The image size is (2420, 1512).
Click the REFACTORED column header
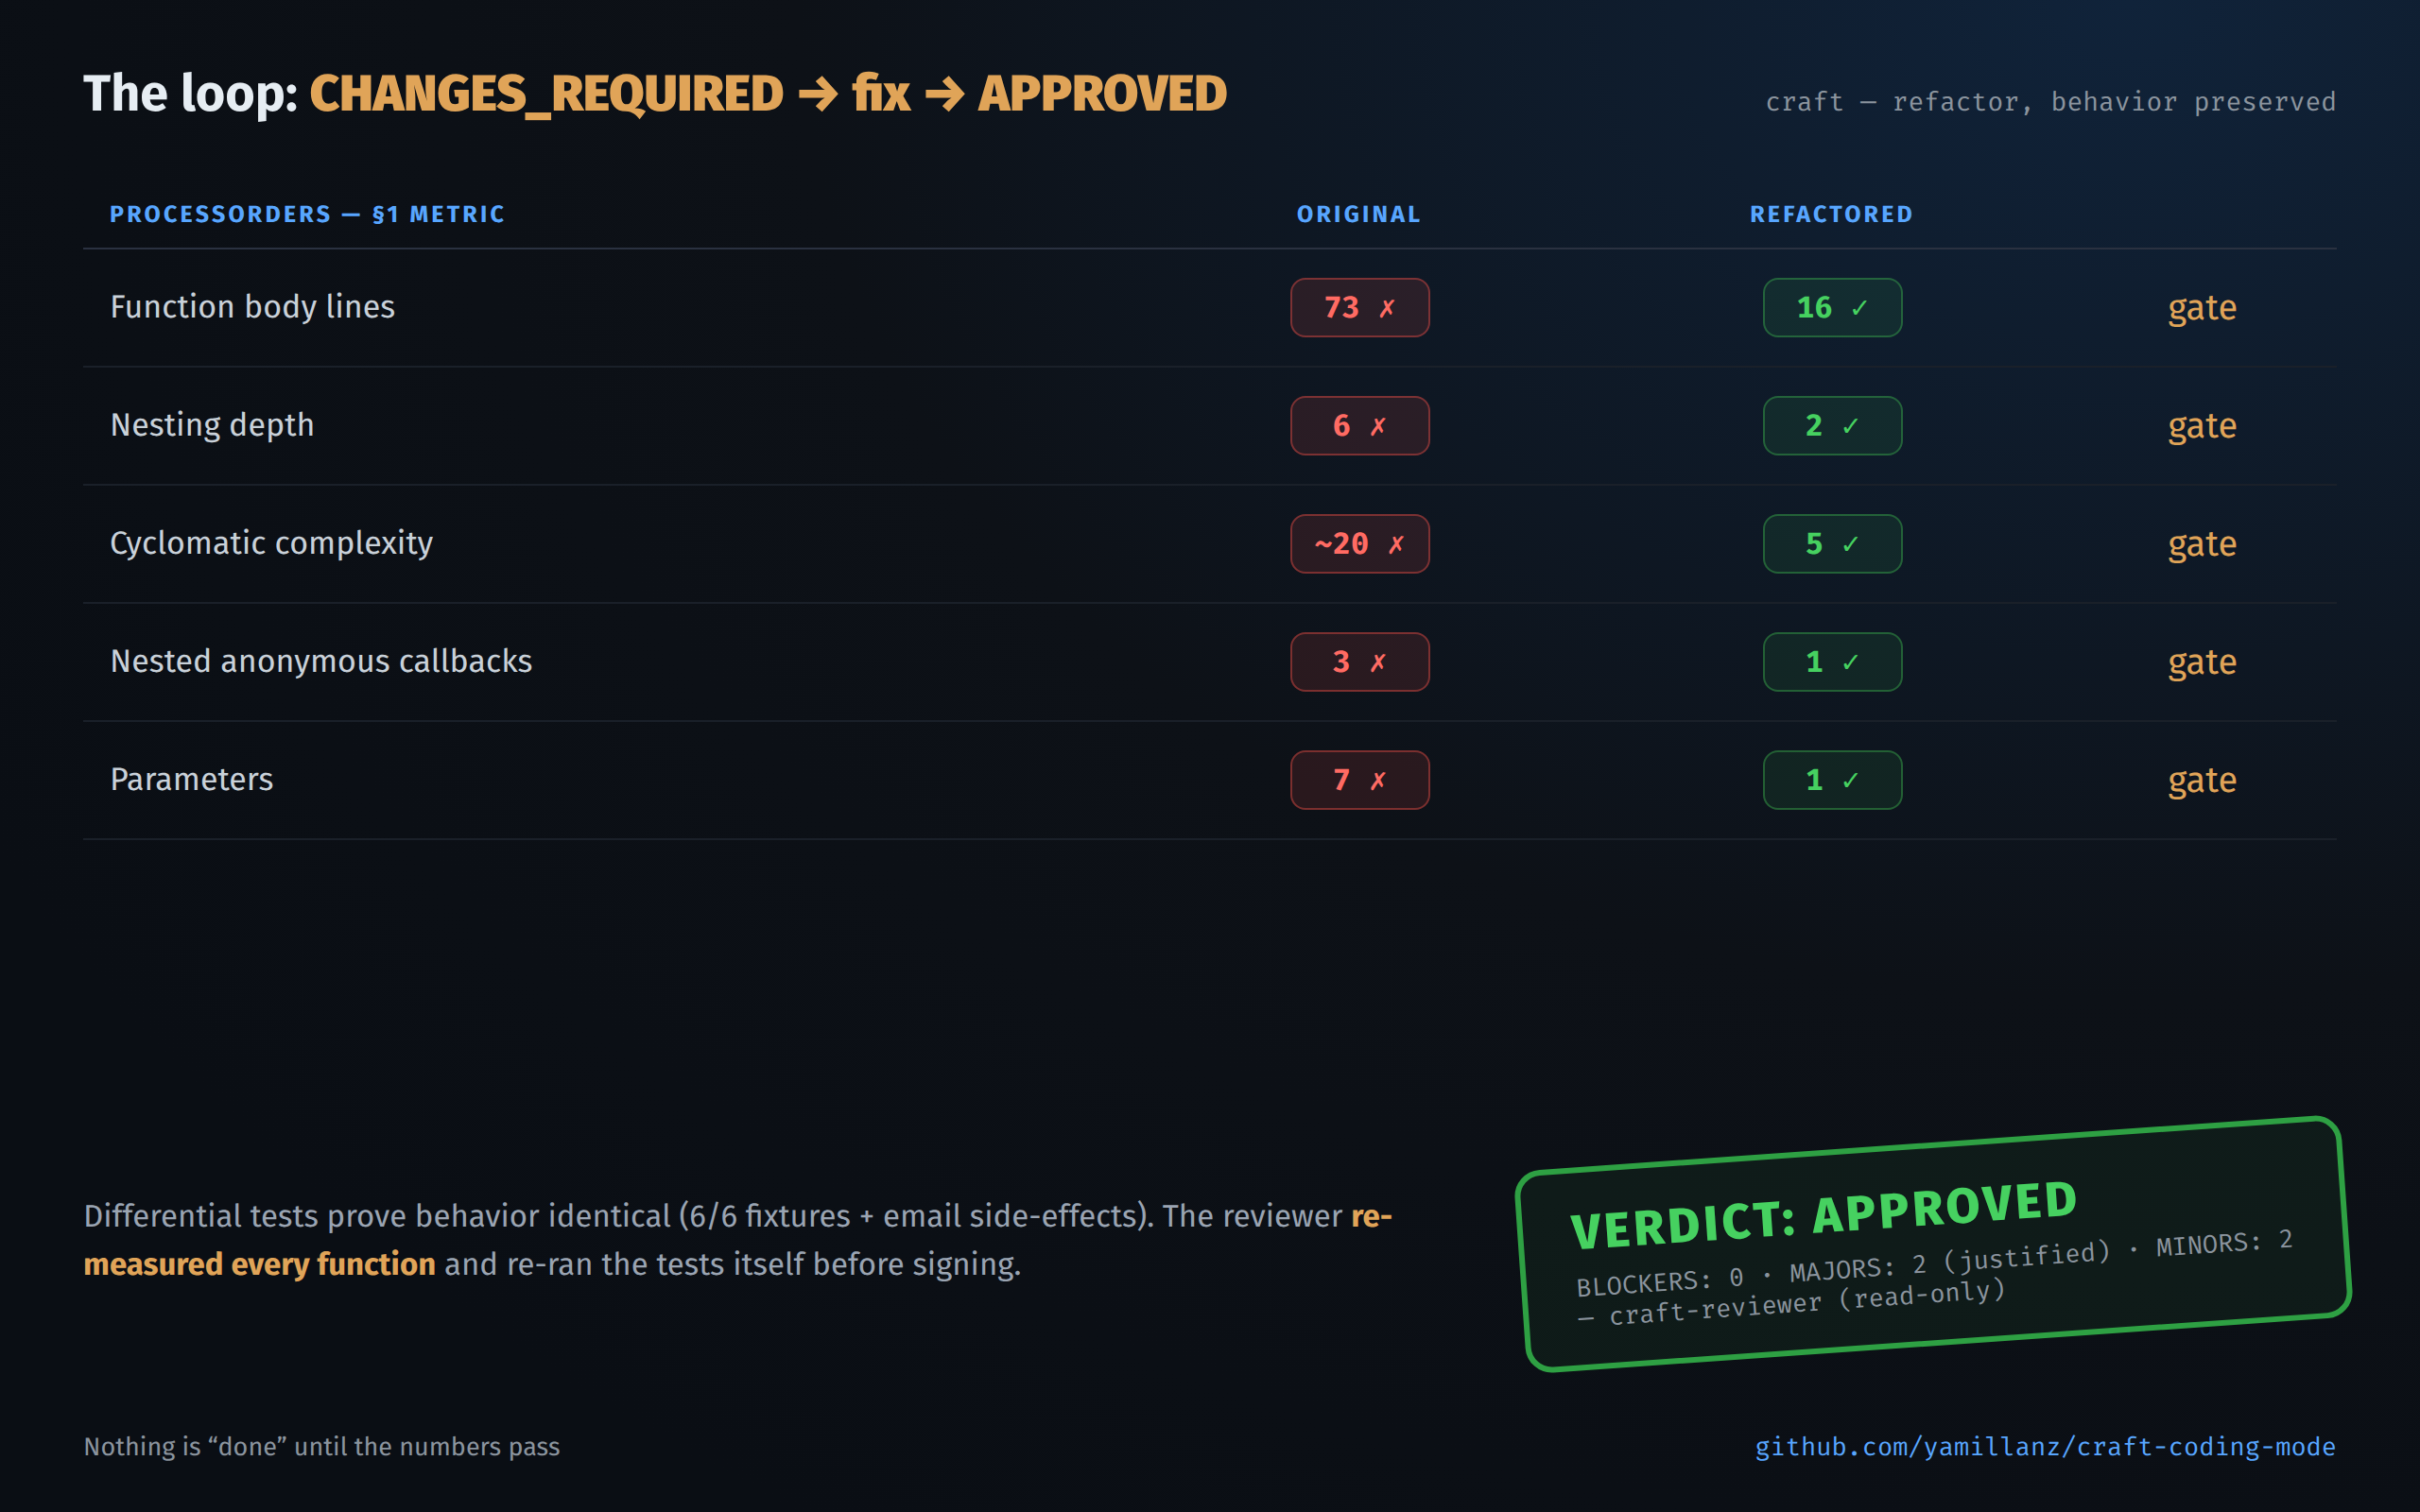1831,214
